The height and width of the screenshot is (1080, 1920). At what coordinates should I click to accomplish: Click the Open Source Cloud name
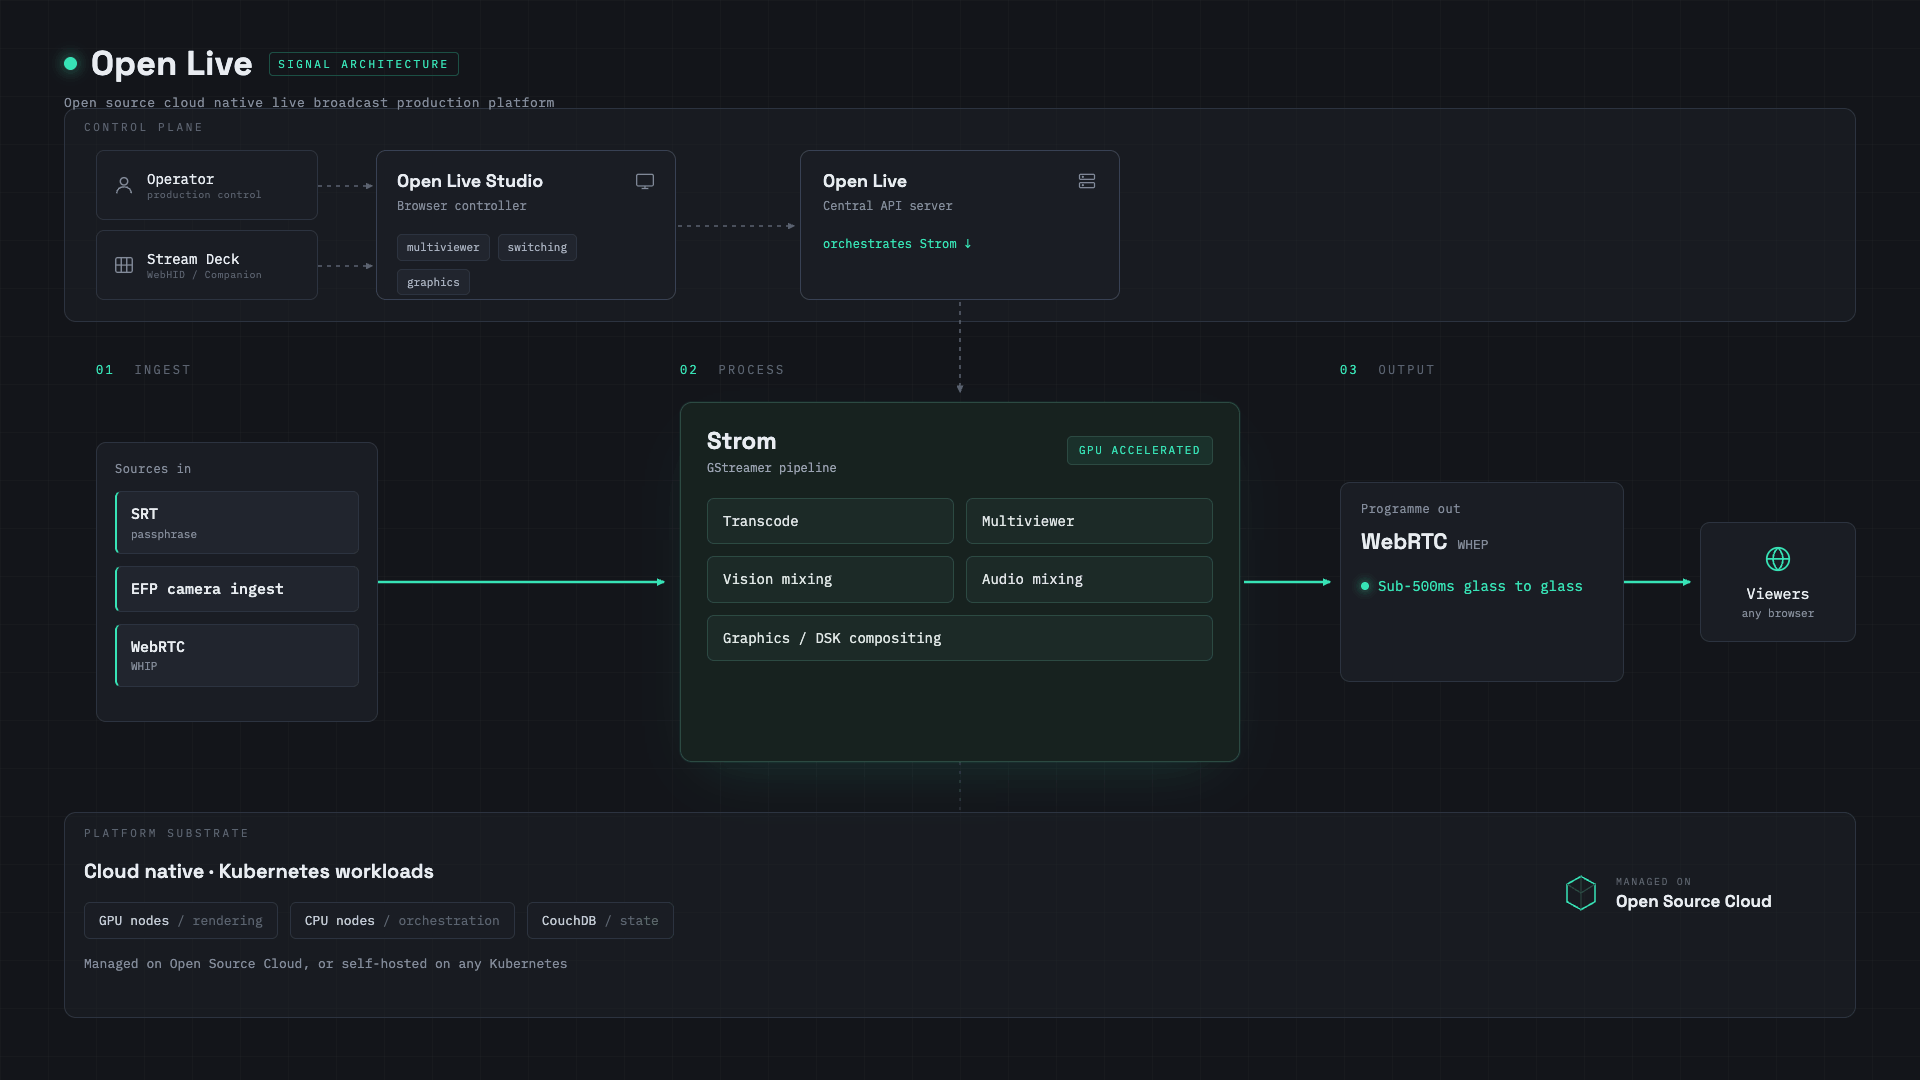1693,901
